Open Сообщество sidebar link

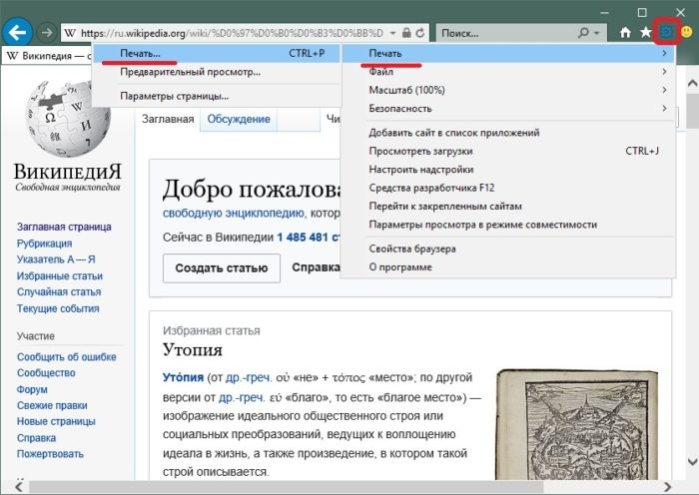tap(46, 373)
